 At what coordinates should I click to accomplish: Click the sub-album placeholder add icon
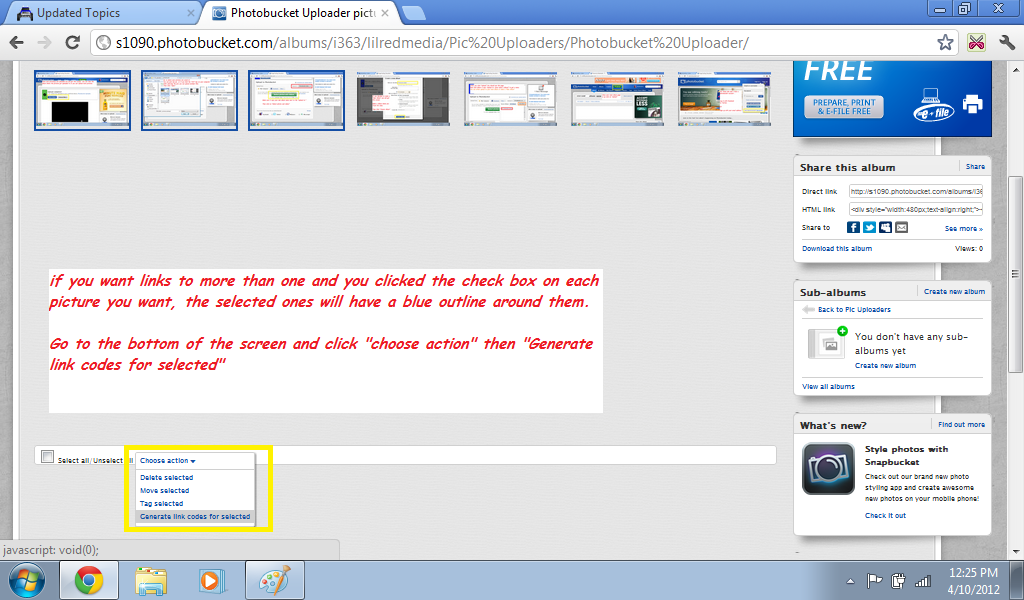[827, 342]
